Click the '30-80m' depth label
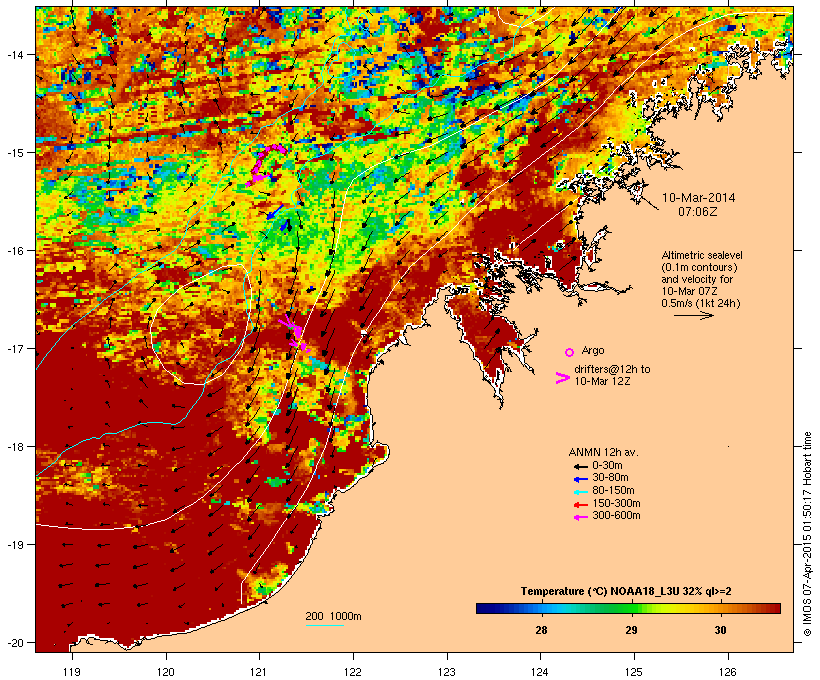 pyautogui.click(x=610, y=478)
